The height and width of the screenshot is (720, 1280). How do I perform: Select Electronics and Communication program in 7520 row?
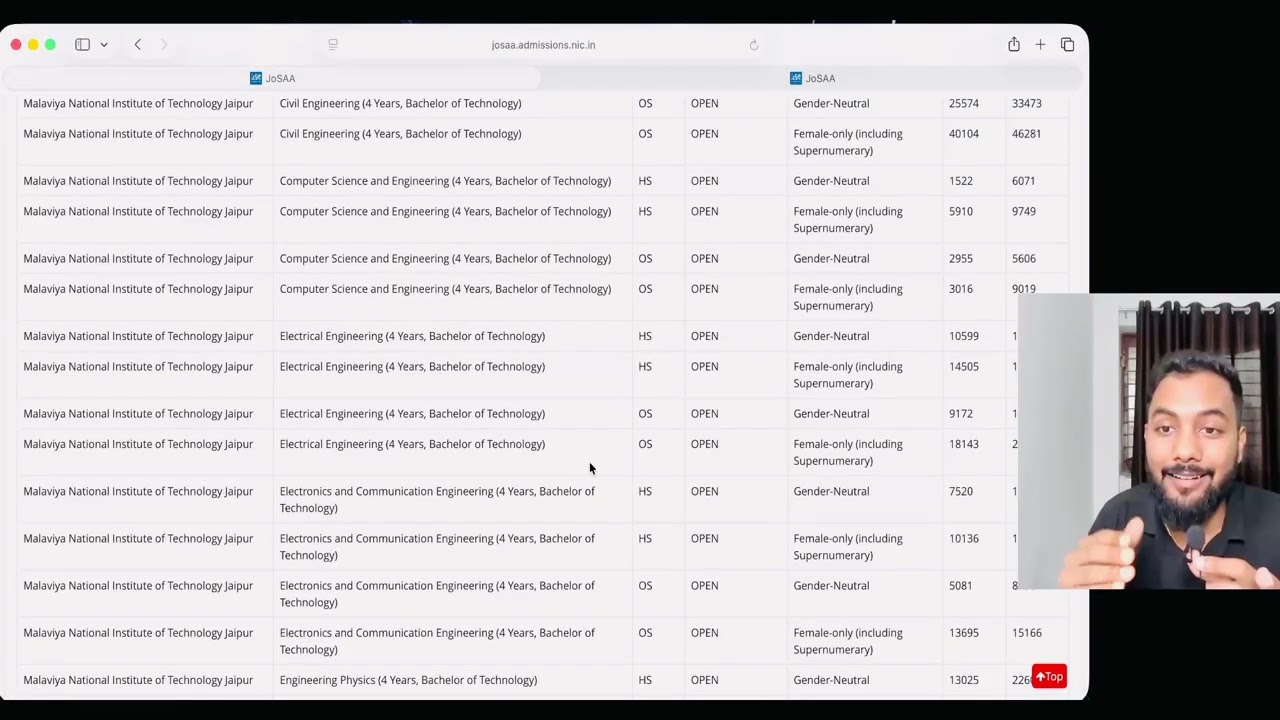(x=437, y=500)
